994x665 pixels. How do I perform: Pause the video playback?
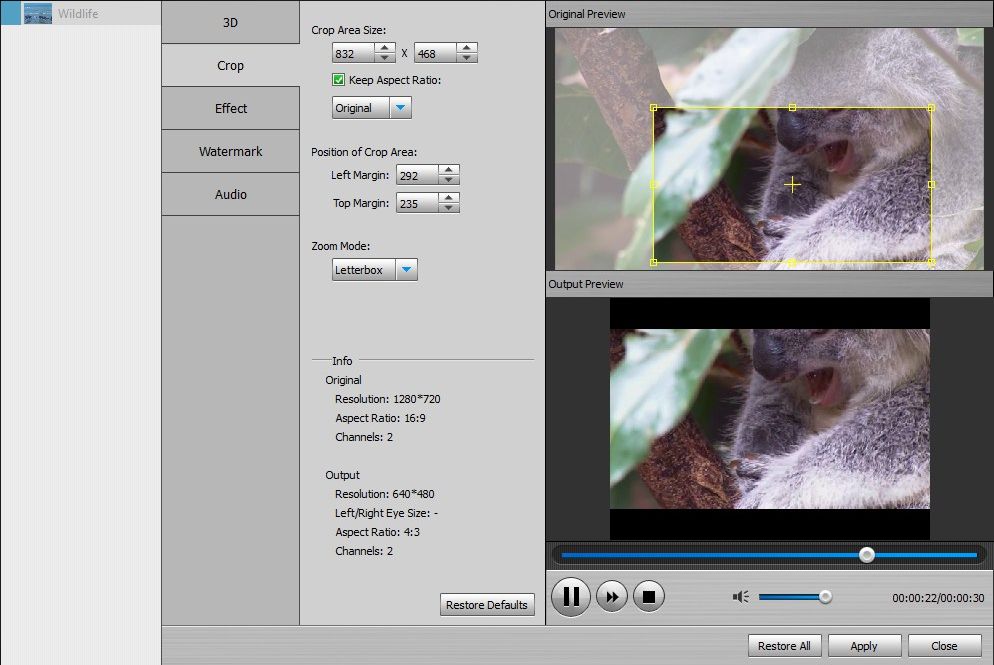(571, 596)
